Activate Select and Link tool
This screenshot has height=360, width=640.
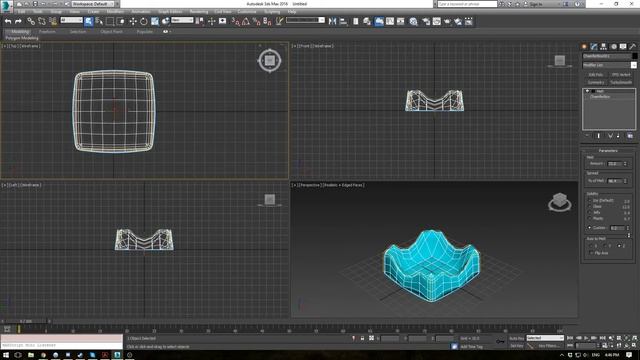click(x=31, y=21)
